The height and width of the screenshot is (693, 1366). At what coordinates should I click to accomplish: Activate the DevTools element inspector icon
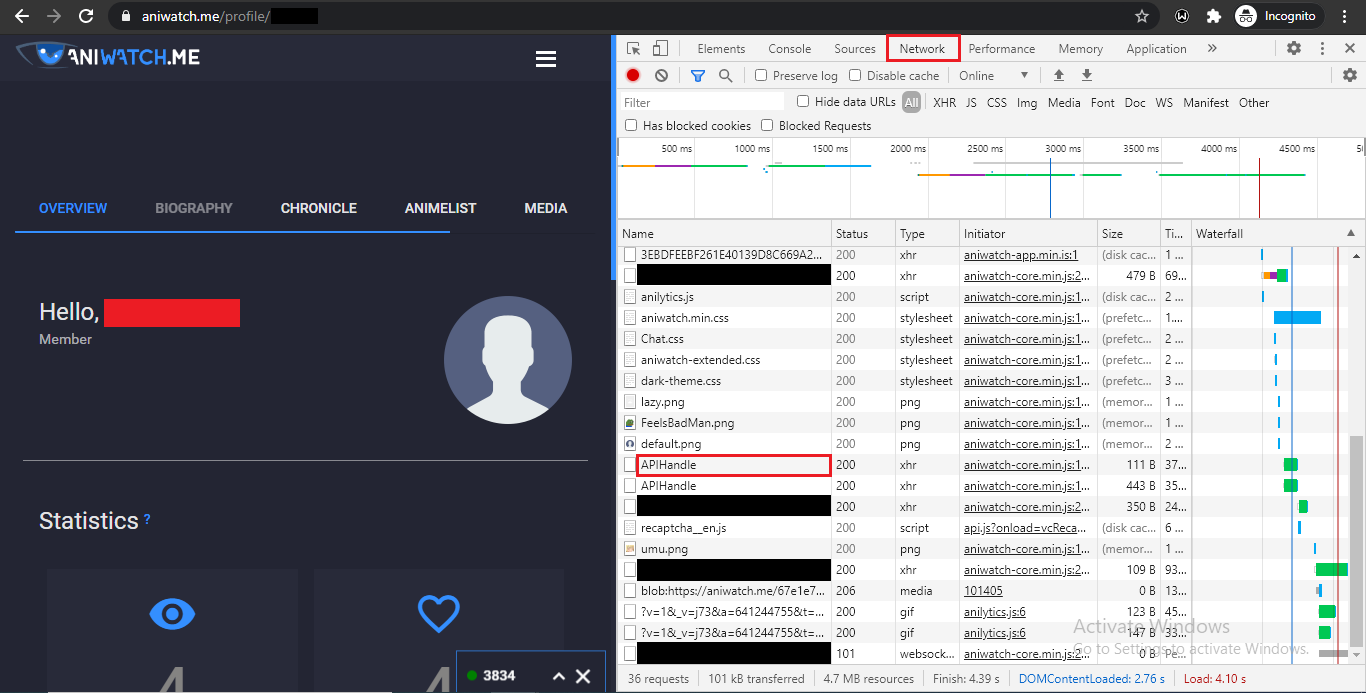634,48
